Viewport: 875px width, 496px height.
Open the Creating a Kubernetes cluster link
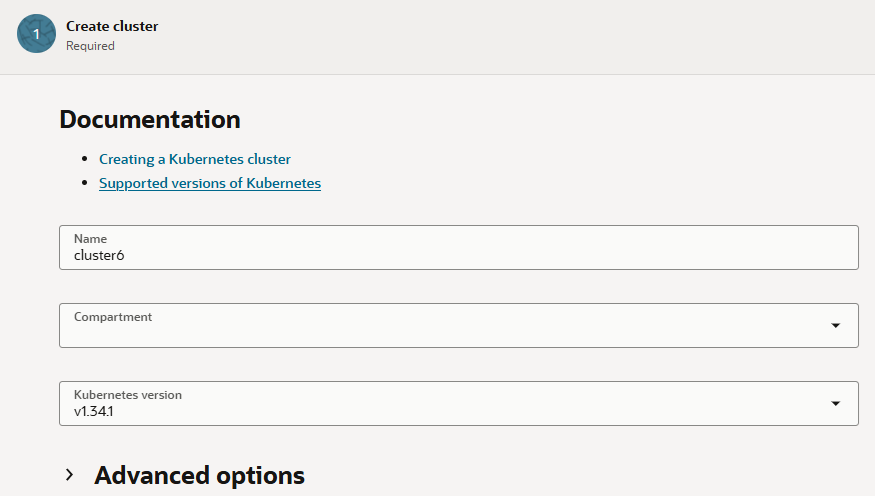[195, 159]
